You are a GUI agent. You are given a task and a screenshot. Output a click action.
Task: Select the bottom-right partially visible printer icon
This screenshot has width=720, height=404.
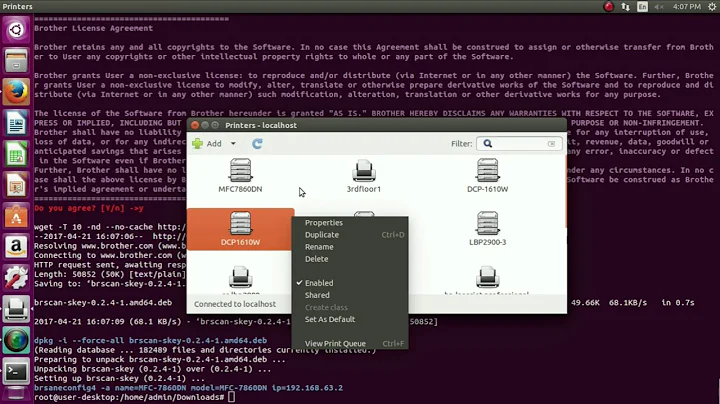click(487, 278)
